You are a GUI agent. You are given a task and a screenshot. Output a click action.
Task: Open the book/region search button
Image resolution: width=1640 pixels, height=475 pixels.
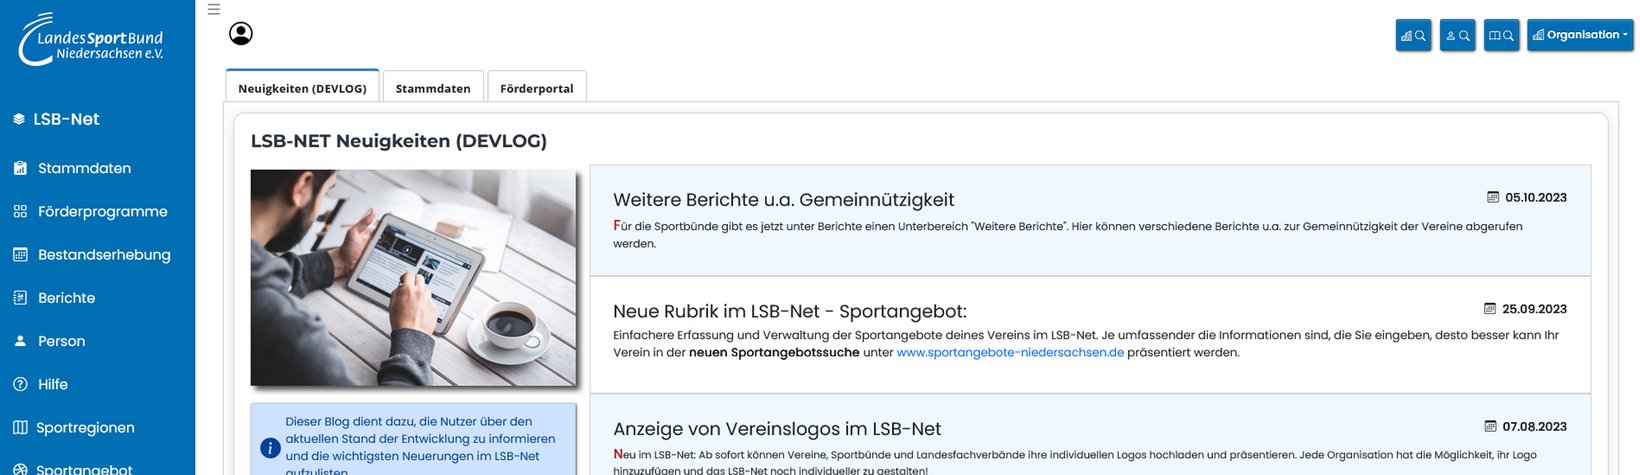[1501, 35]
